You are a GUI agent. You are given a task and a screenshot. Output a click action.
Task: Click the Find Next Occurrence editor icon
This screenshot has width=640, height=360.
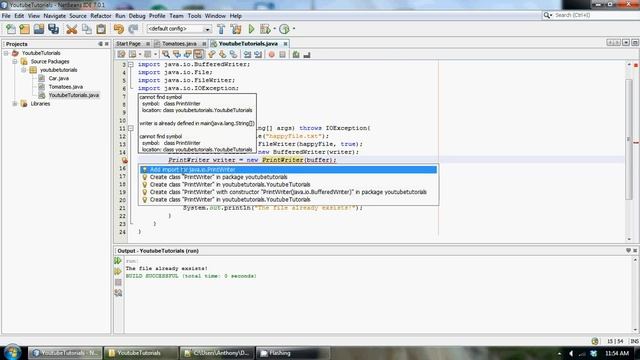coord(188,54)
